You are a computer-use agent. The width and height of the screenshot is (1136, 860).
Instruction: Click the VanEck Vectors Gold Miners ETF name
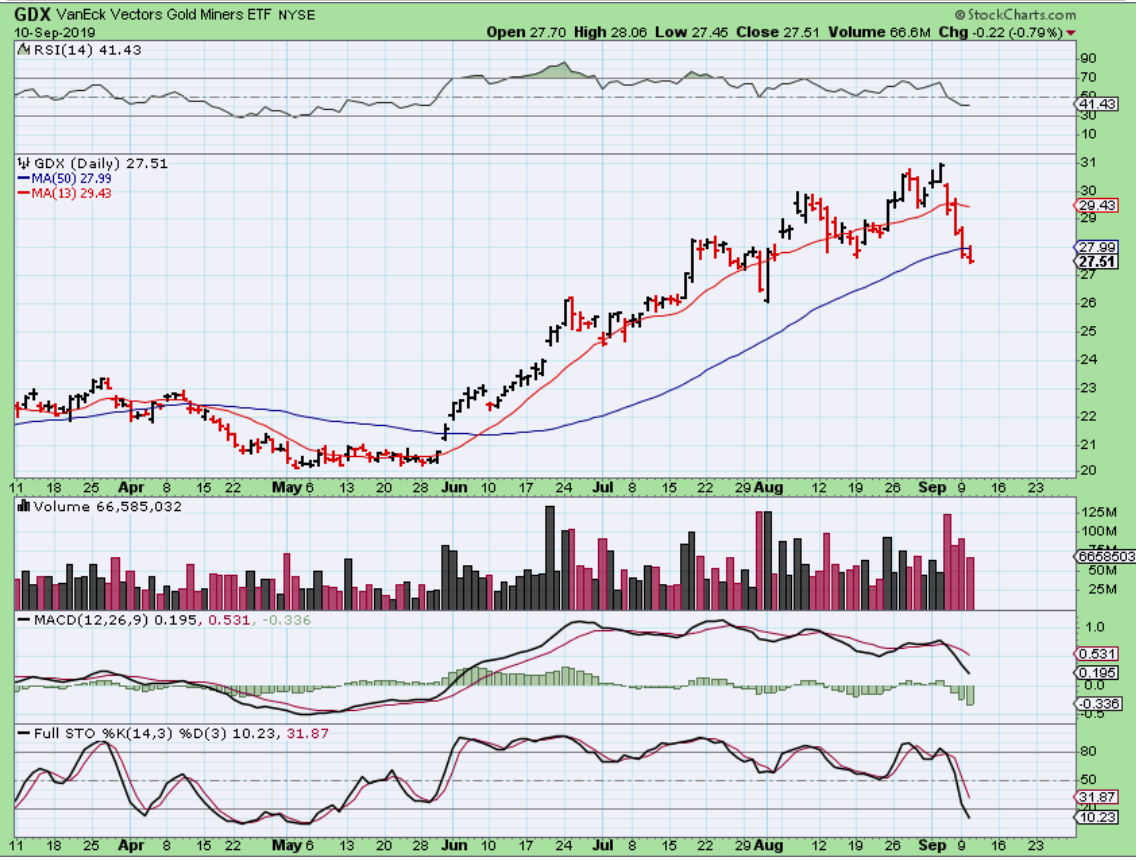[x=164, y=14]
